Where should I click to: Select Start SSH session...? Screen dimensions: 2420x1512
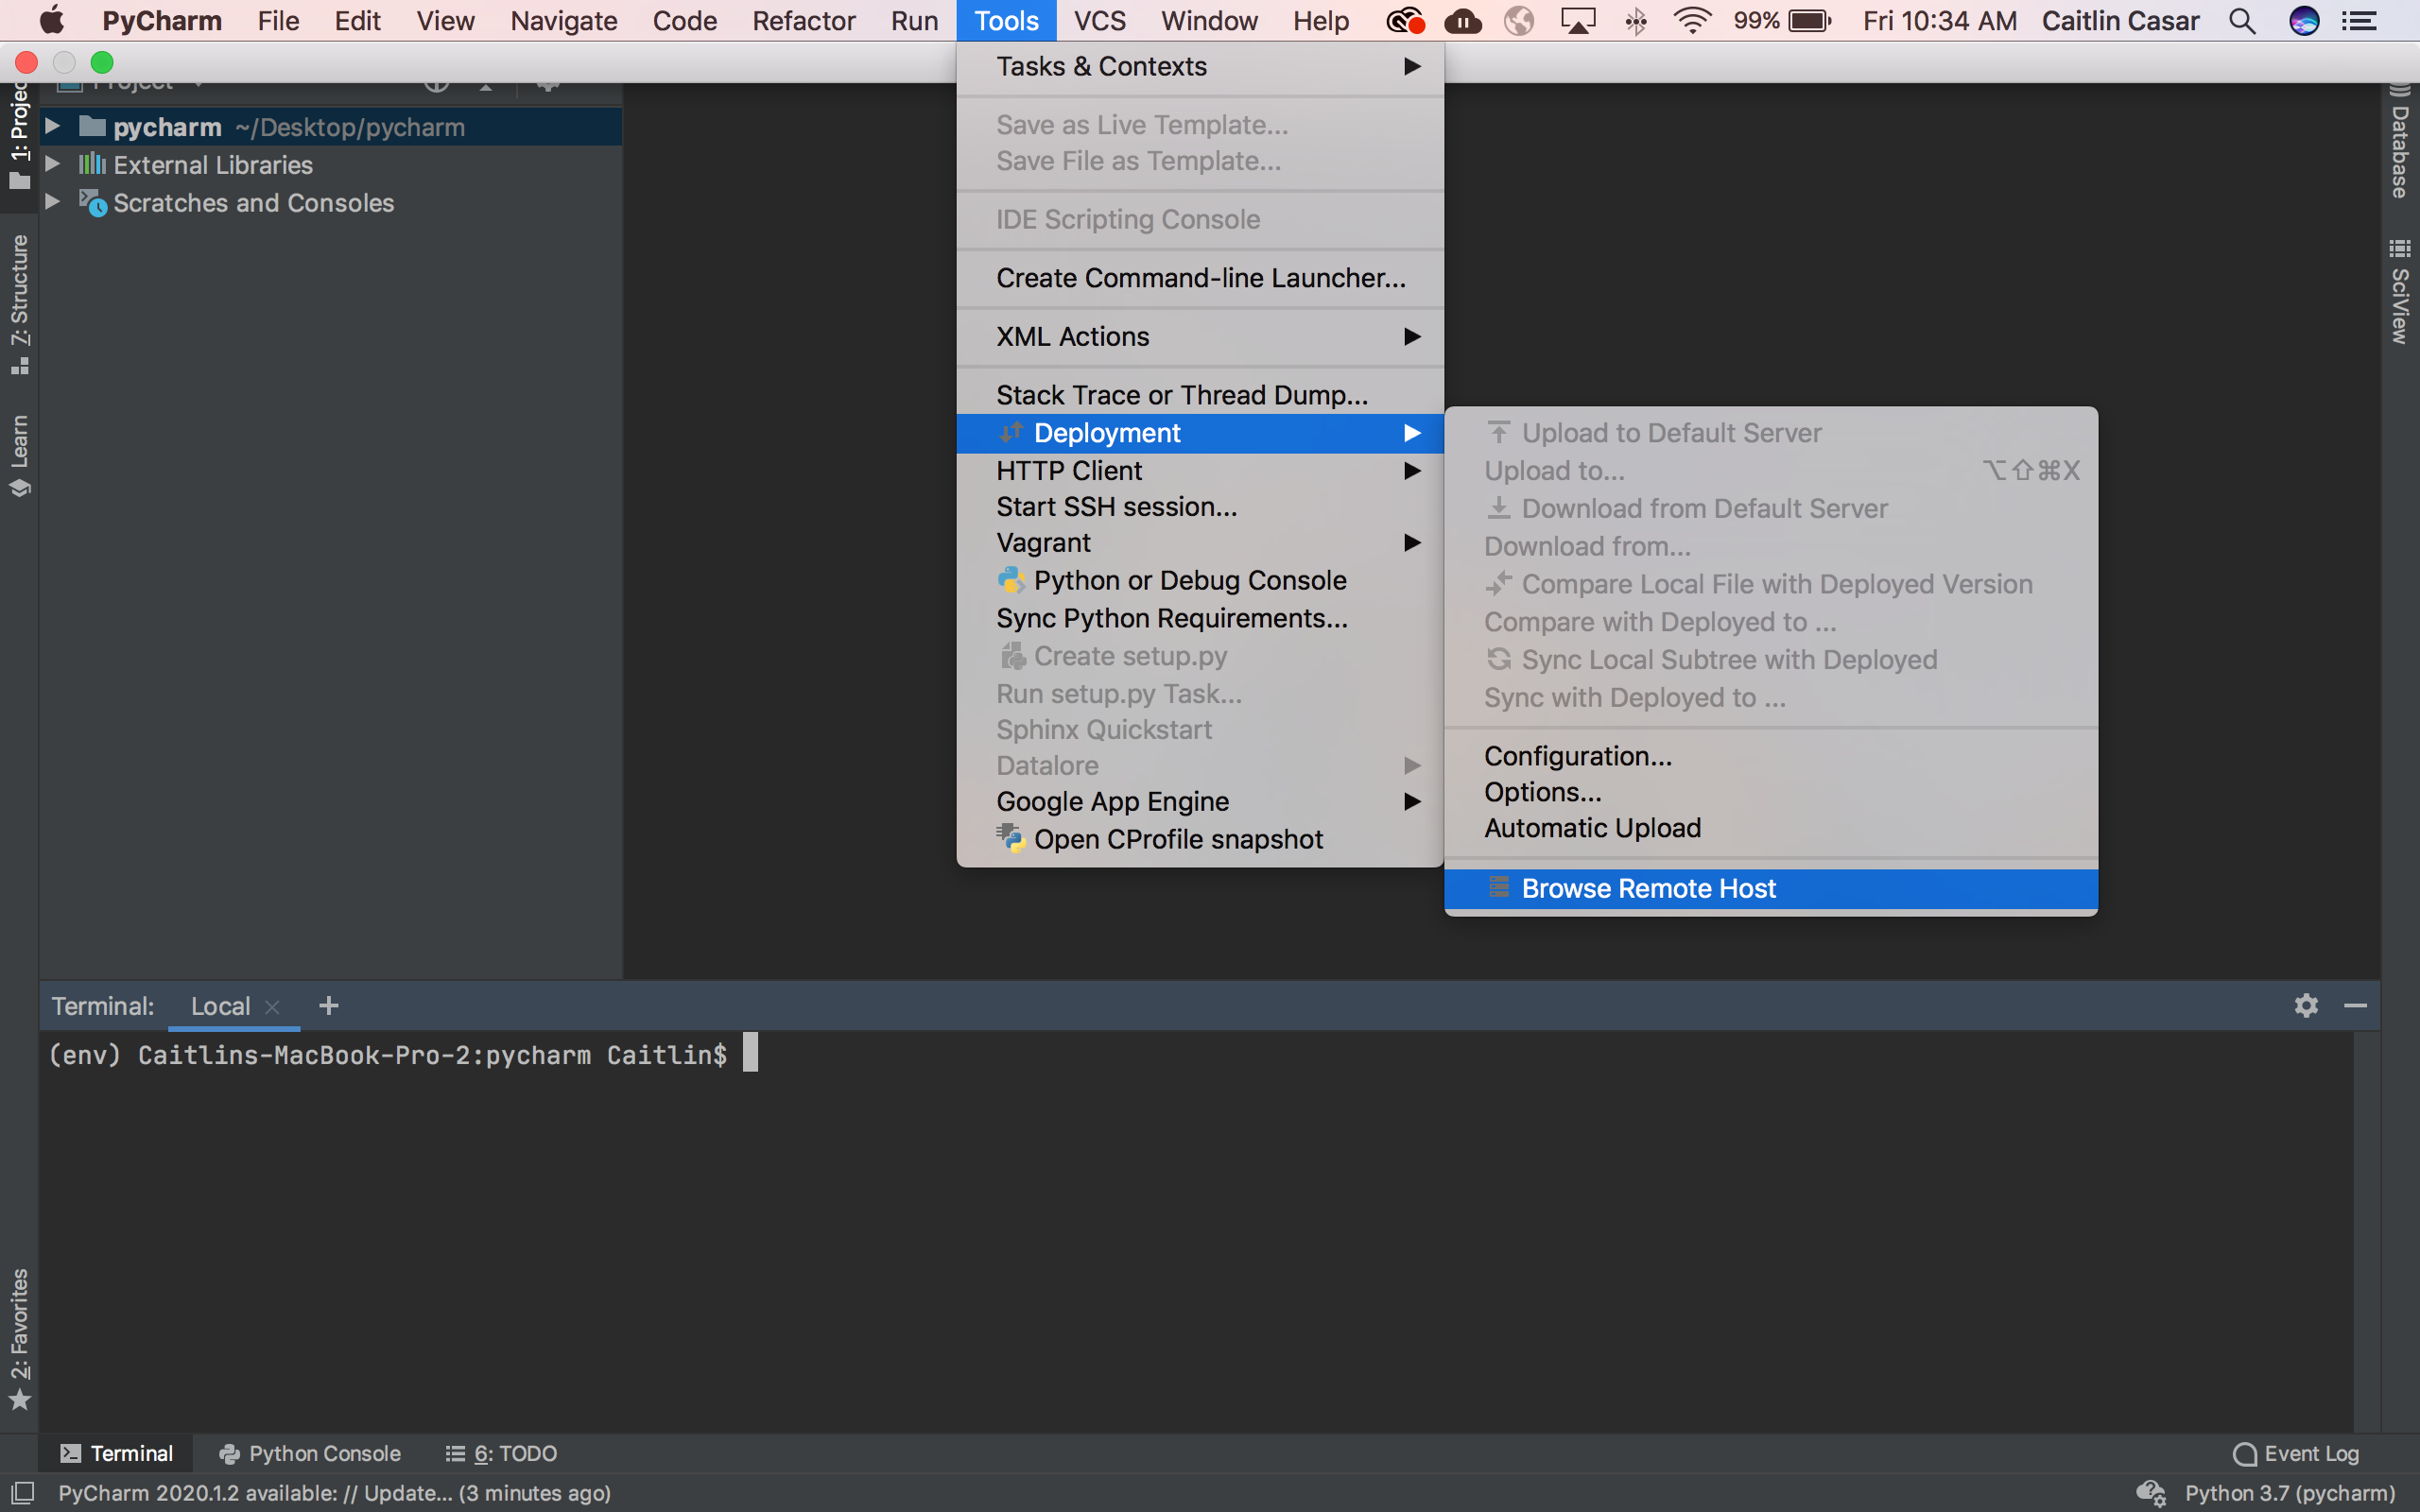coord(1200,506)
